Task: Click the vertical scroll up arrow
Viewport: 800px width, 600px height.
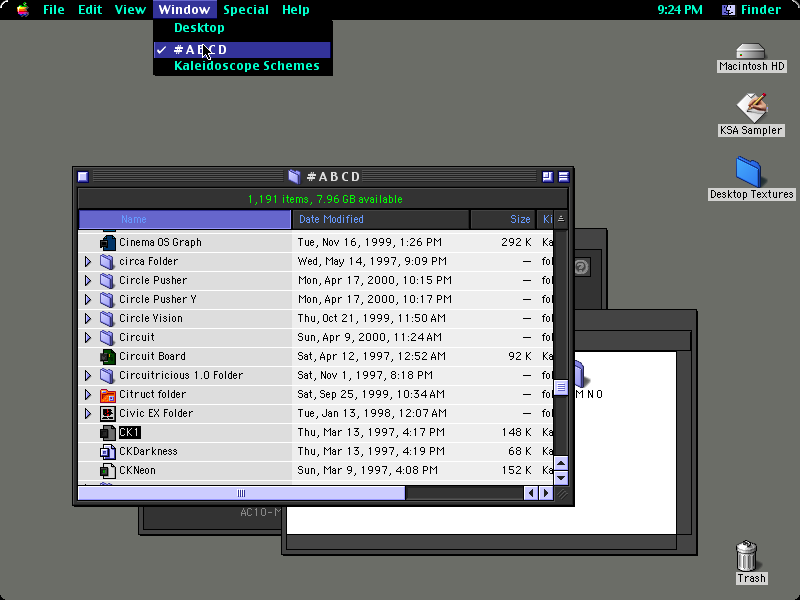Action: (x=561, y=463)
